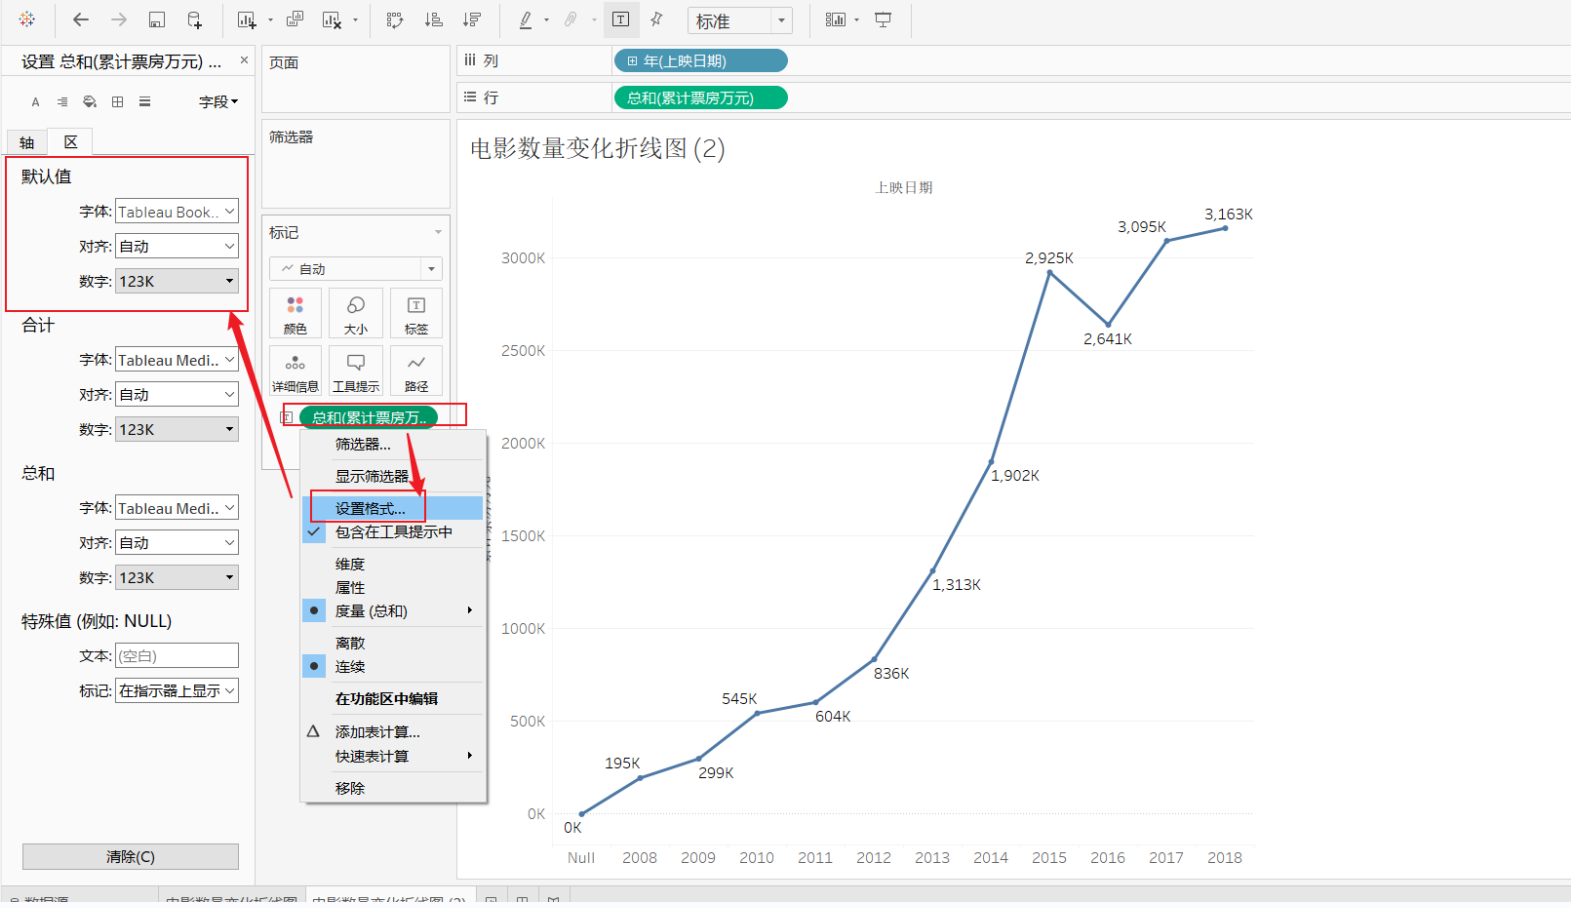
Task: Open the 标准 view size dropdown
Action: coord(740,20)
